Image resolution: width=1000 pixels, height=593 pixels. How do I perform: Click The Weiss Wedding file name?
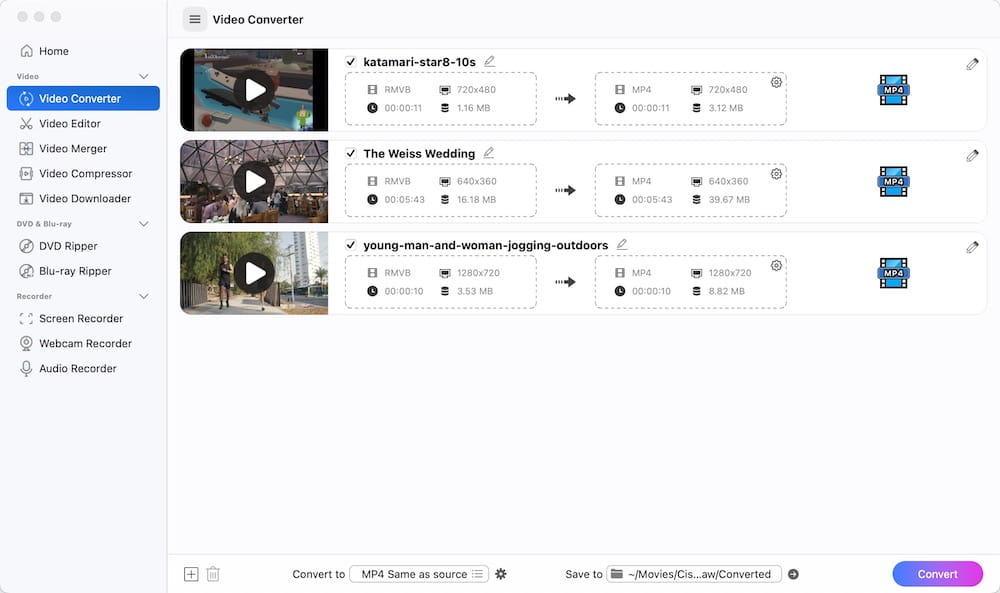pos(419,154)
